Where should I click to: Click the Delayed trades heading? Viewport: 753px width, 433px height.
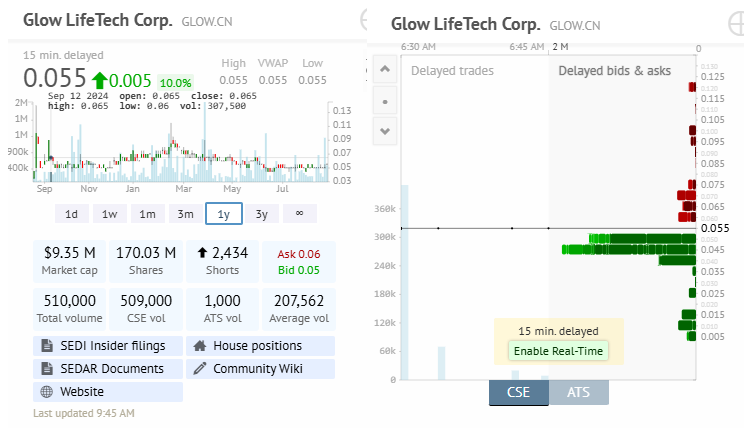pyautogui.click(x=452, y=71)
